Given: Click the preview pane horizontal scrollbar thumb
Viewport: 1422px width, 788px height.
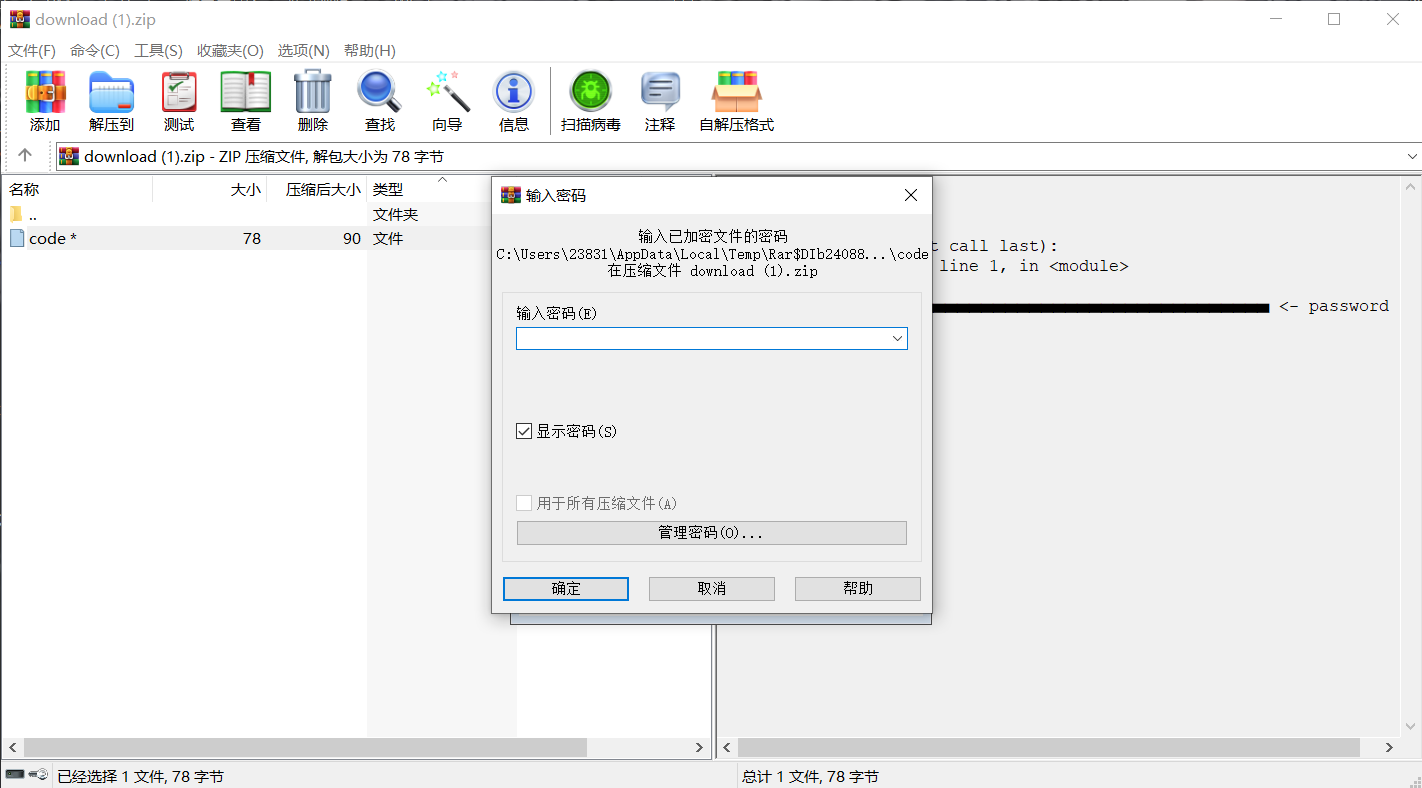Looking at the screenshot, I should [1049, 748].
